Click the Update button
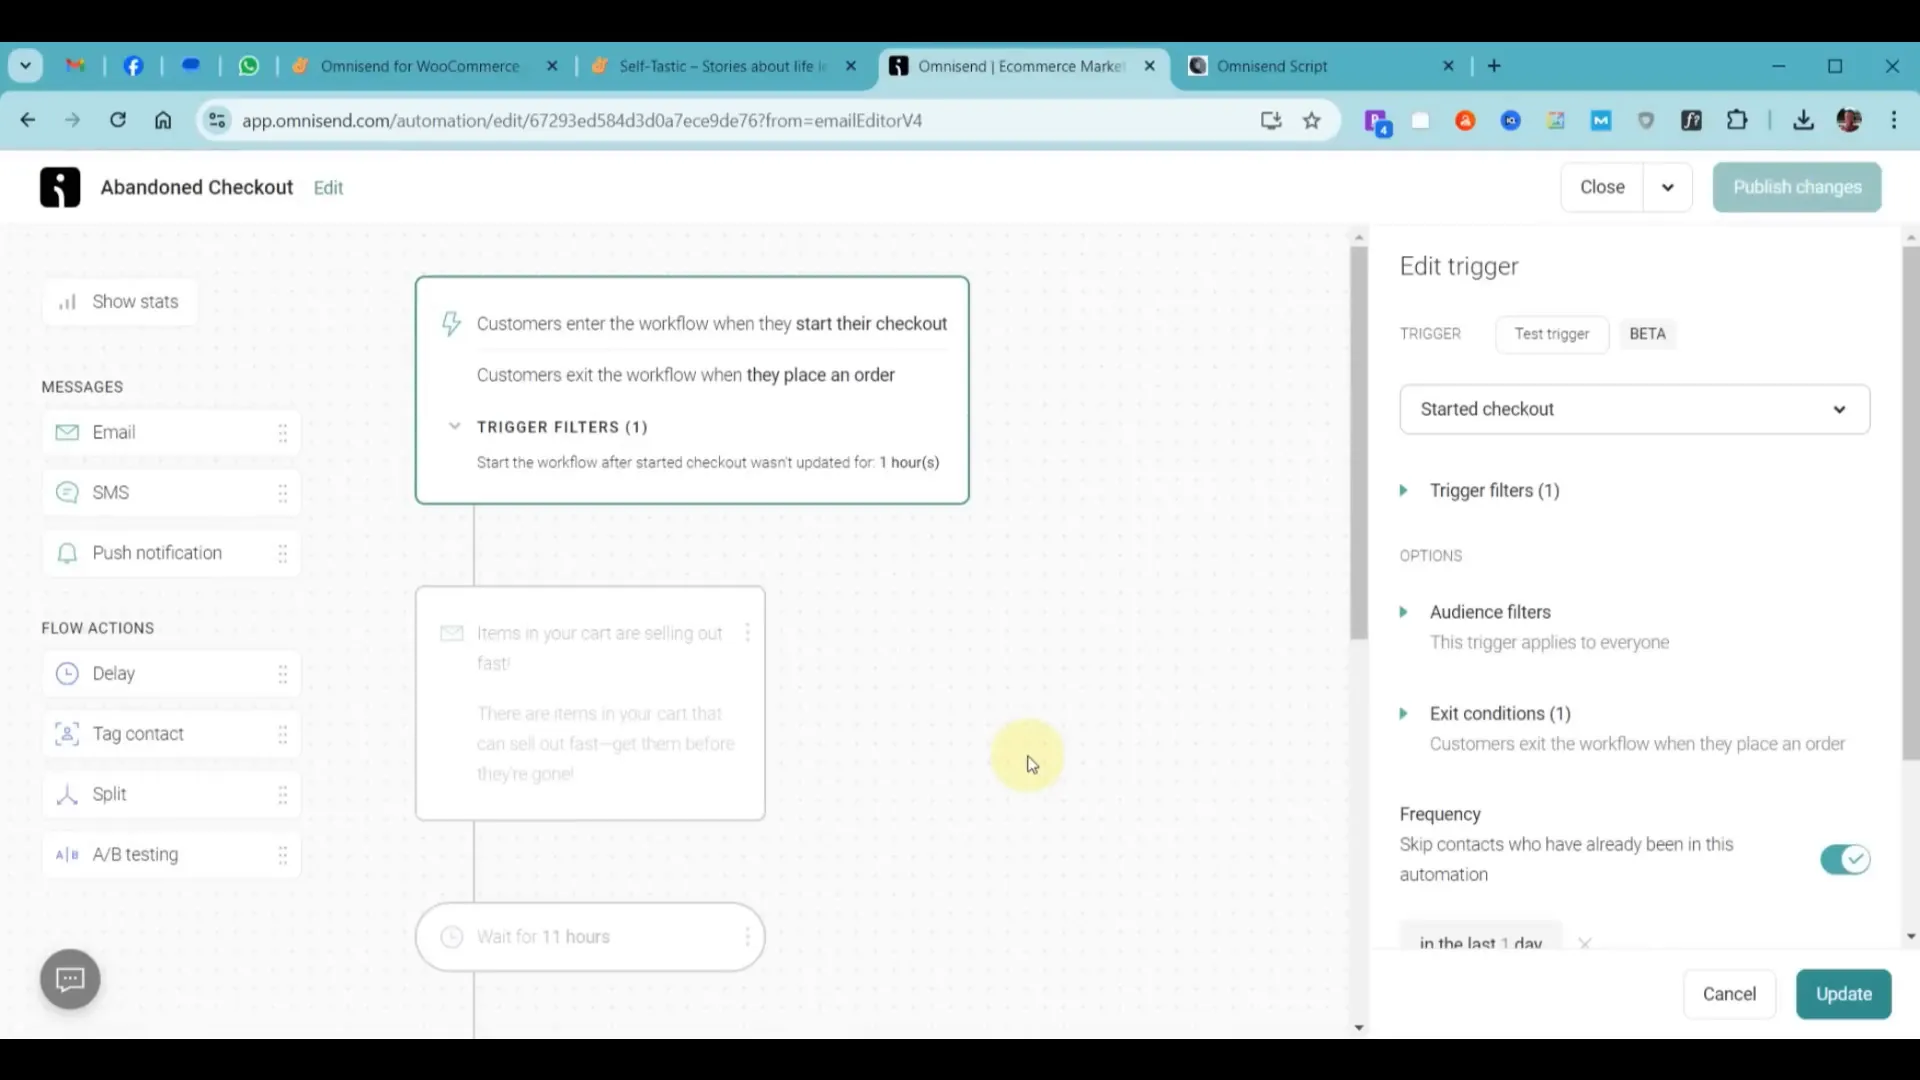This screenshot has width=1920, height=1080. tap(1843, 994)
